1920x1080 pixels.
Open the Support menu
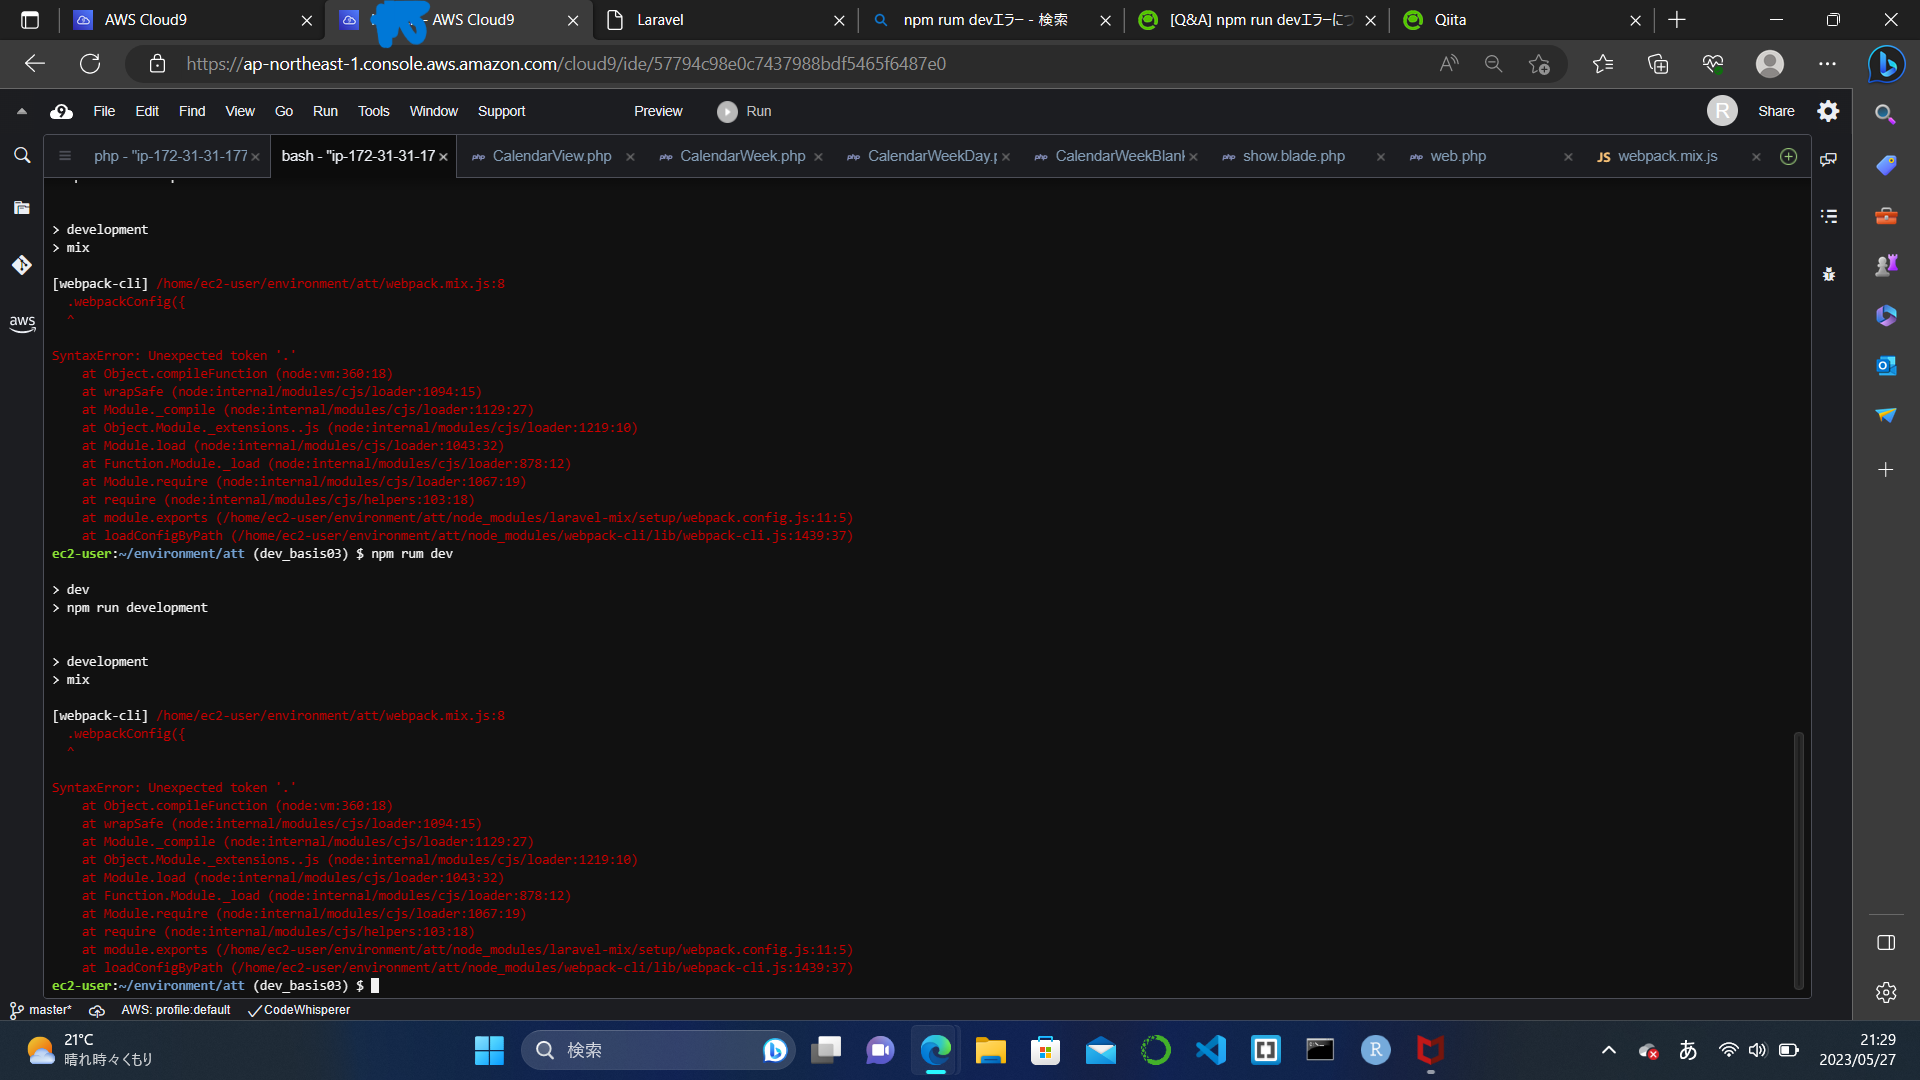pos(501,111)
